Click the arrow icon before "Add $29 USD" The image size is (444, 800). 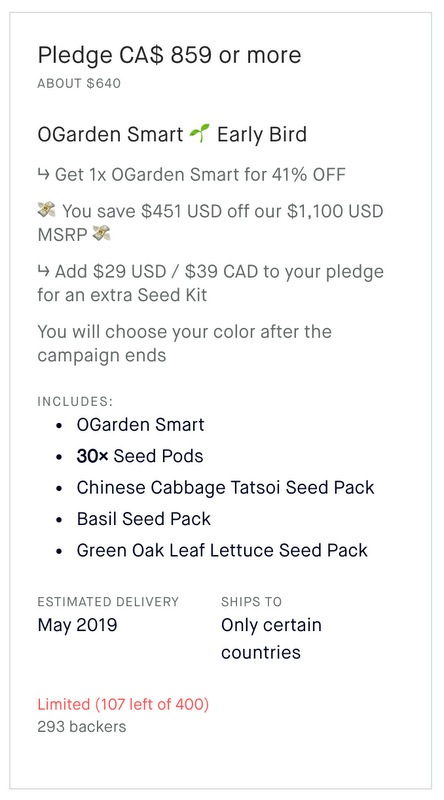[43, 271]
